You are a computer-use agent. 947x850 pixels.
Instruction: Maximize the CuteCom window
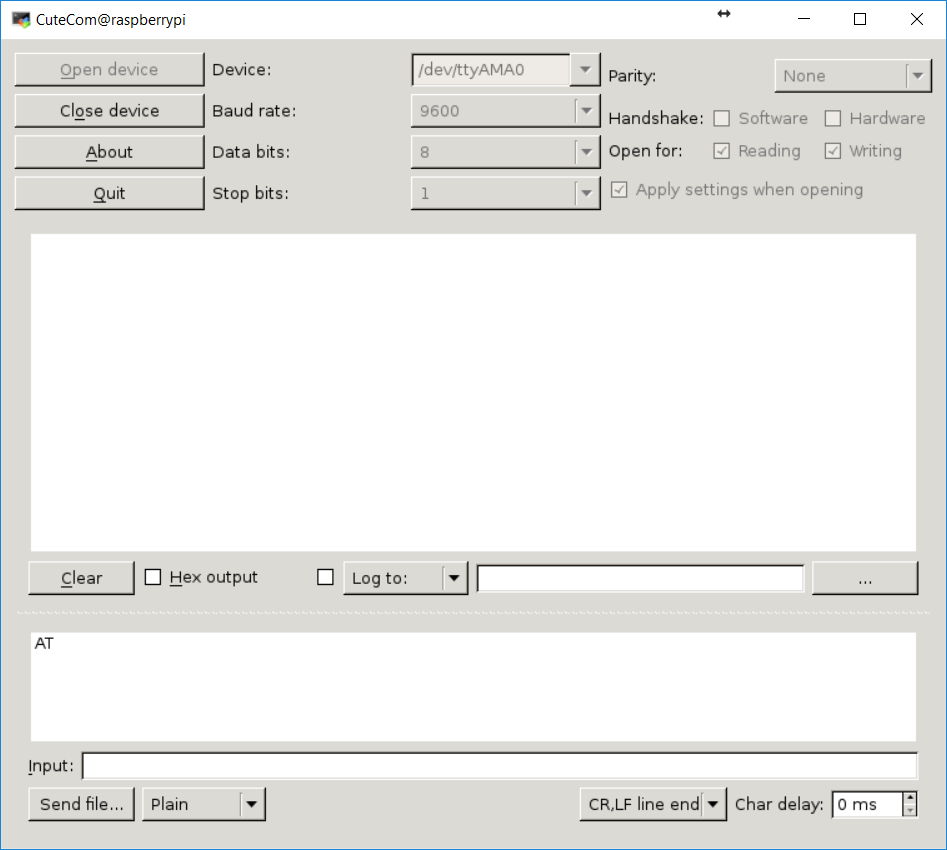point(860,19)
